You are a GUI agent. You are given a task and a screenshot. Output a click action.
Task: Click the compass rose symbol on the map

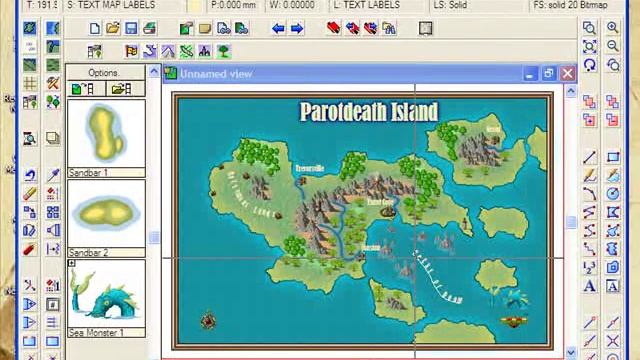pyautogui.click(x=209, y=320)
